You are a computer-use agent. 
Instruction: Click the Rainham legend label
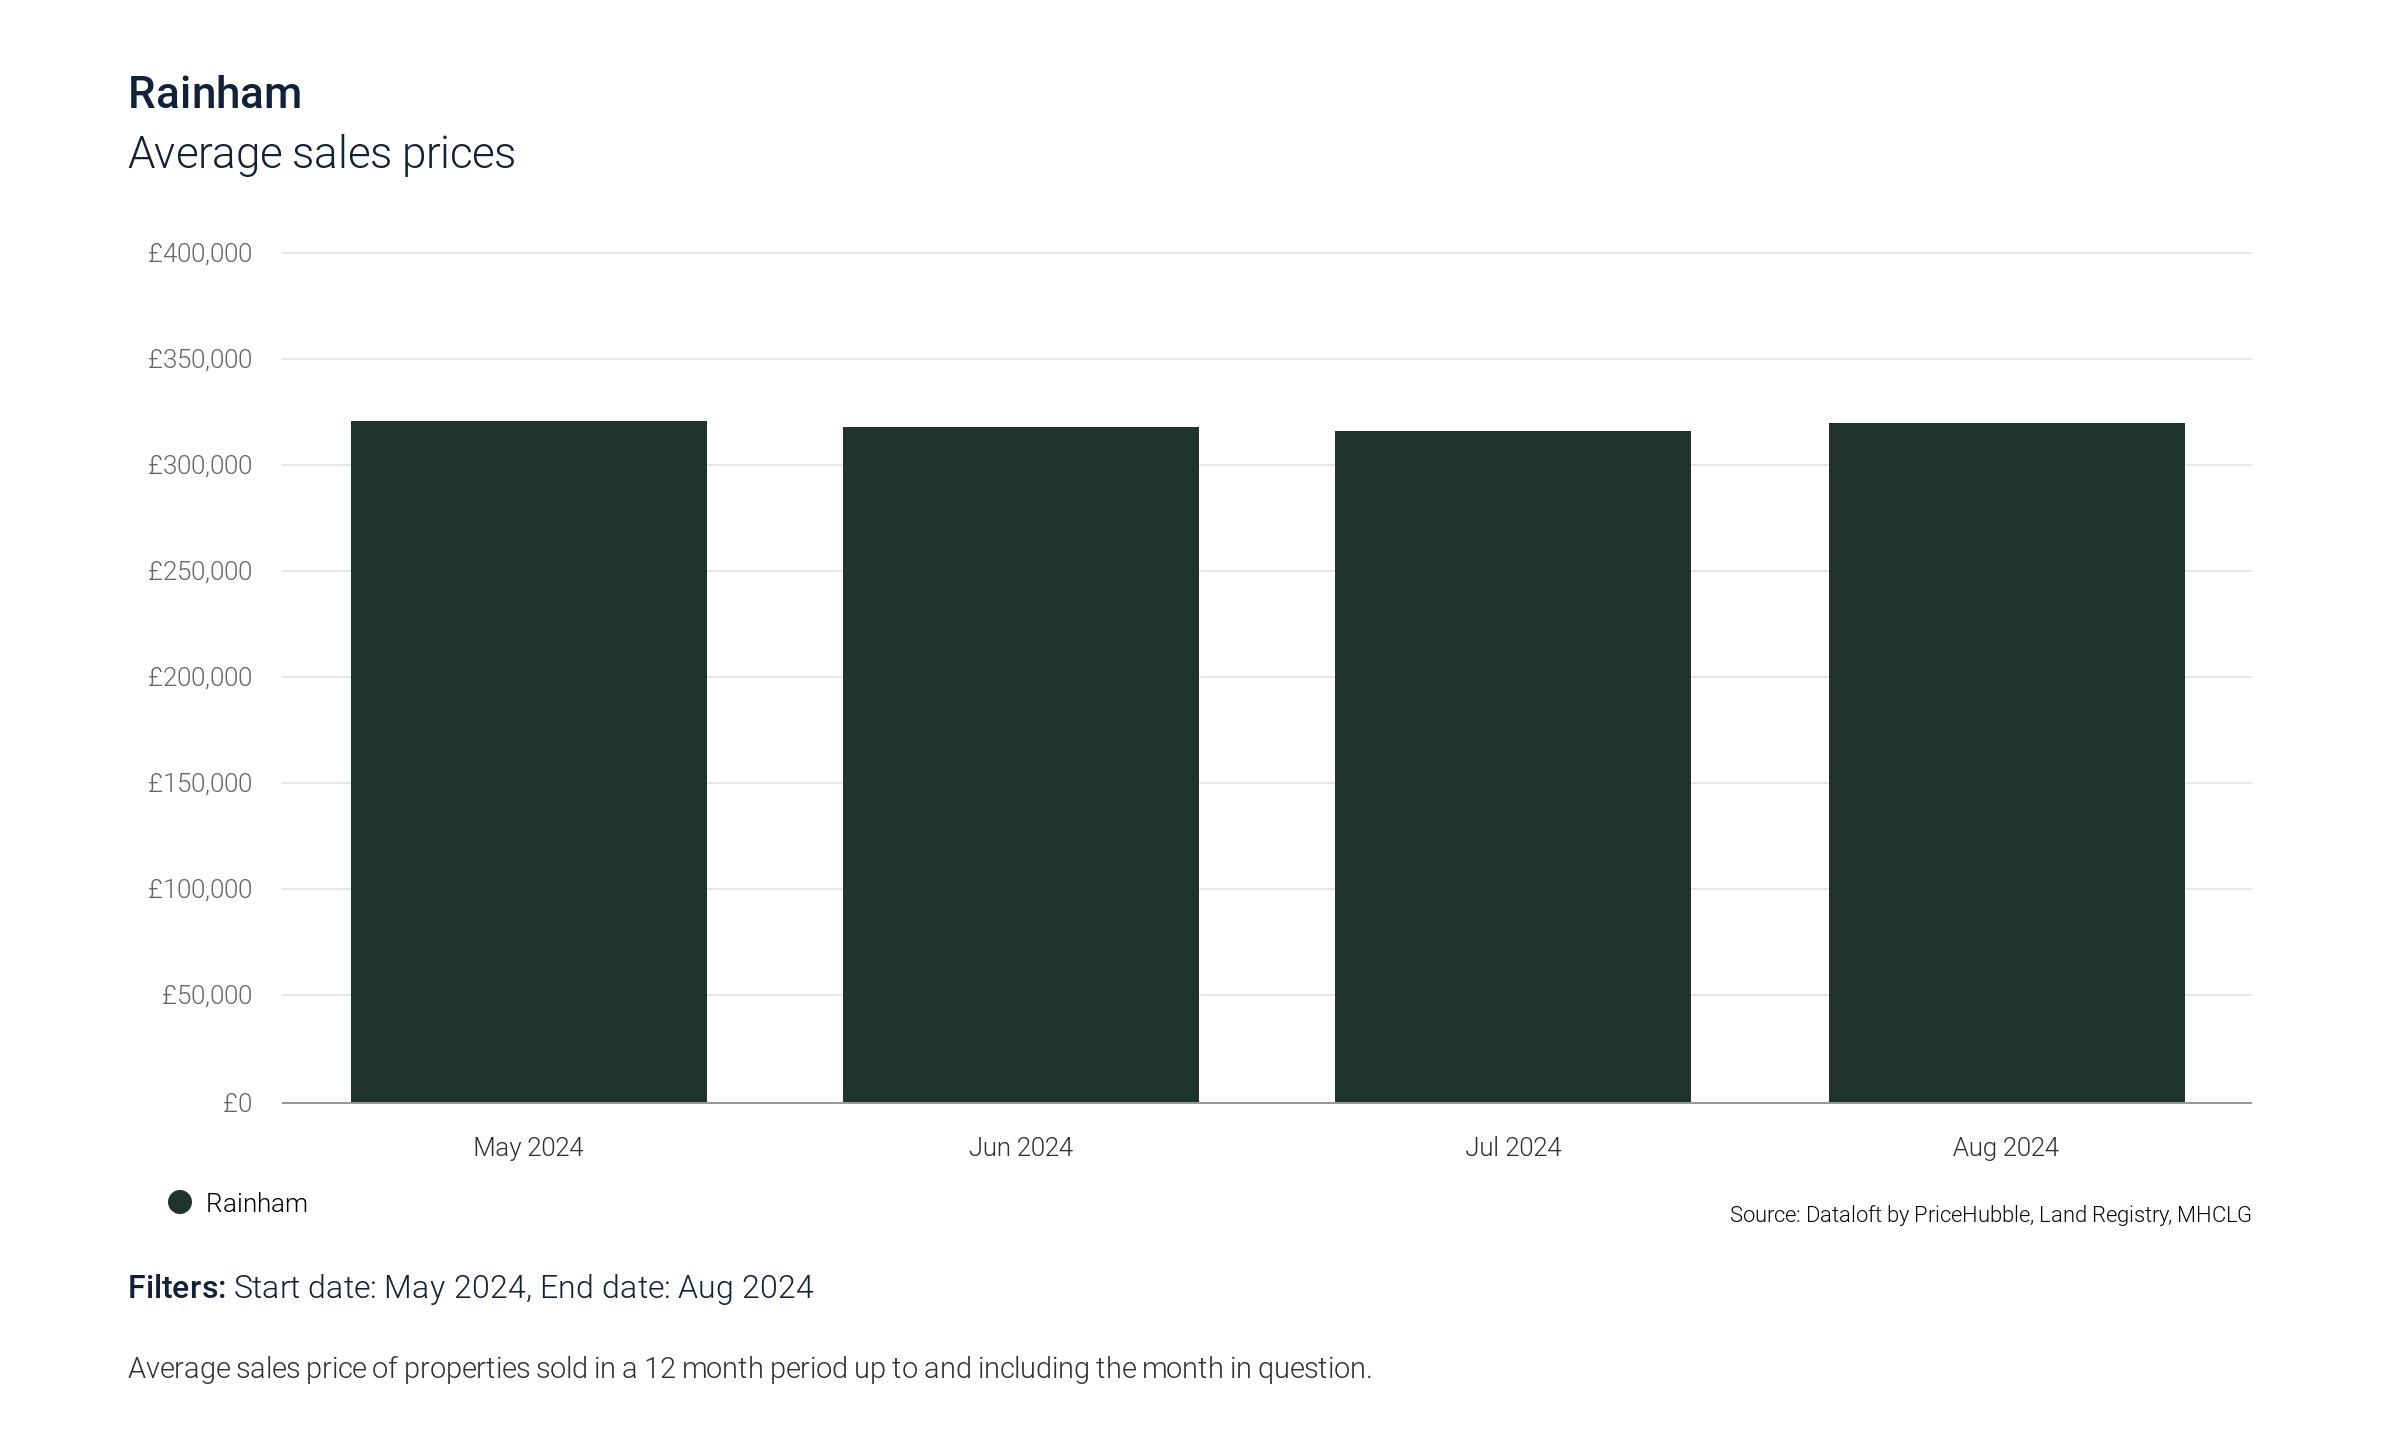click(x=257, y=1203)
